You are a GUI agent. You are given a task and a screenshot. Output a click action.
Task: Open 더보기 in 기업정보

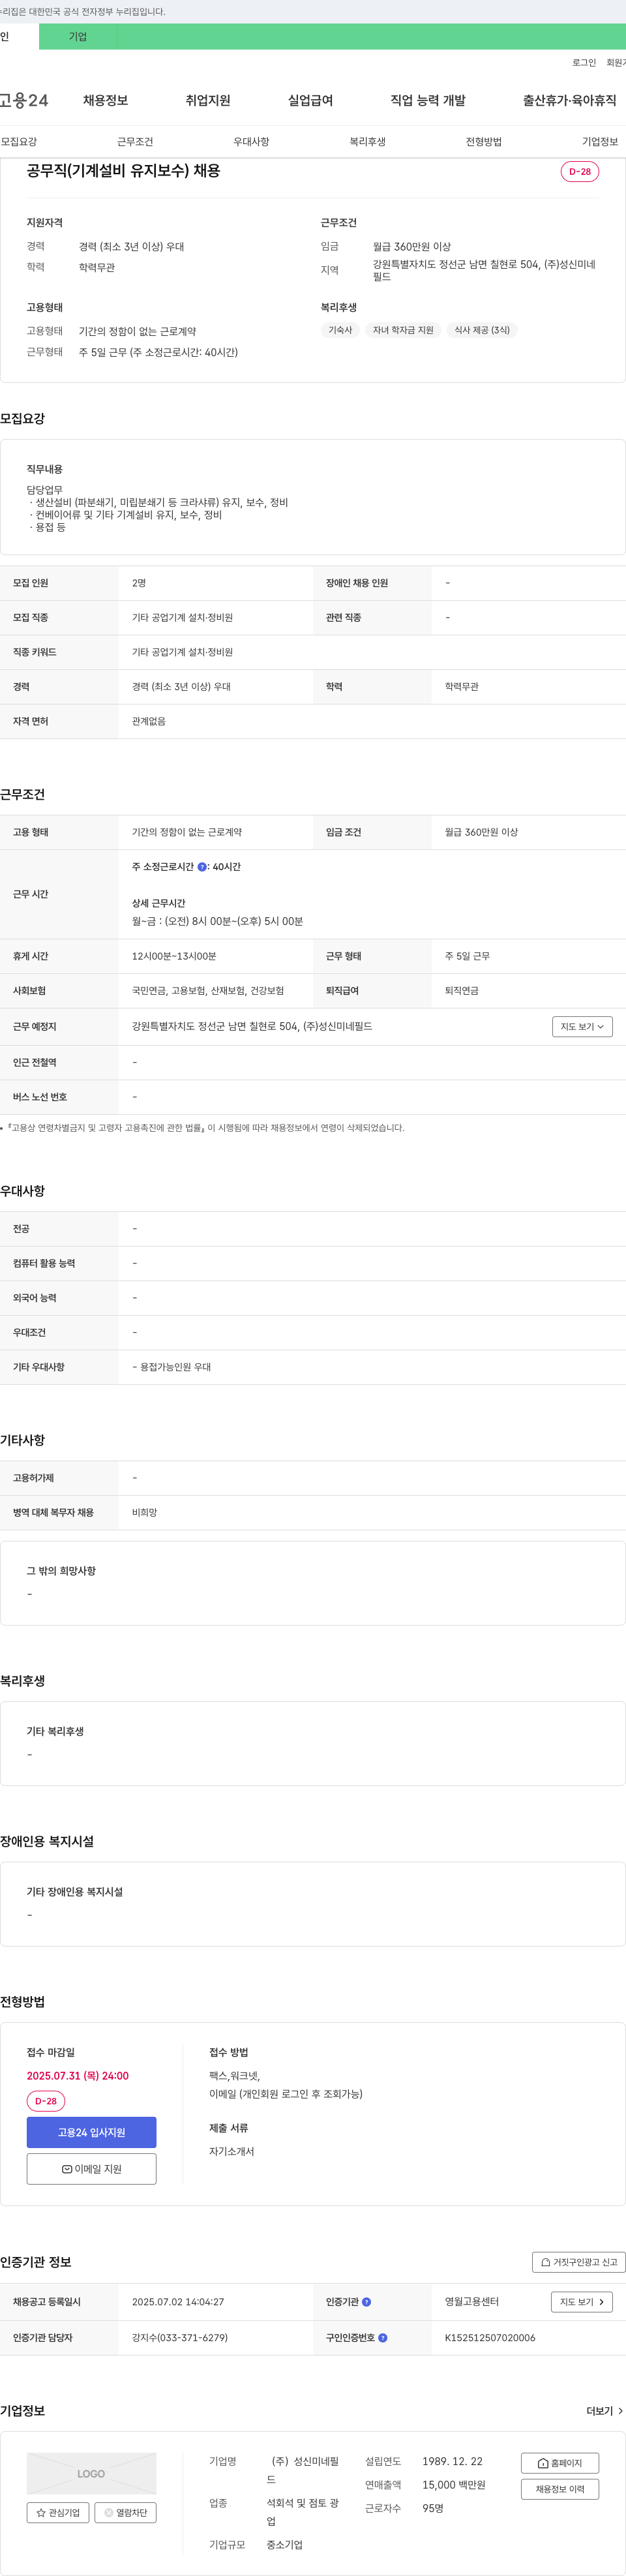click(x=605, y=2411)
